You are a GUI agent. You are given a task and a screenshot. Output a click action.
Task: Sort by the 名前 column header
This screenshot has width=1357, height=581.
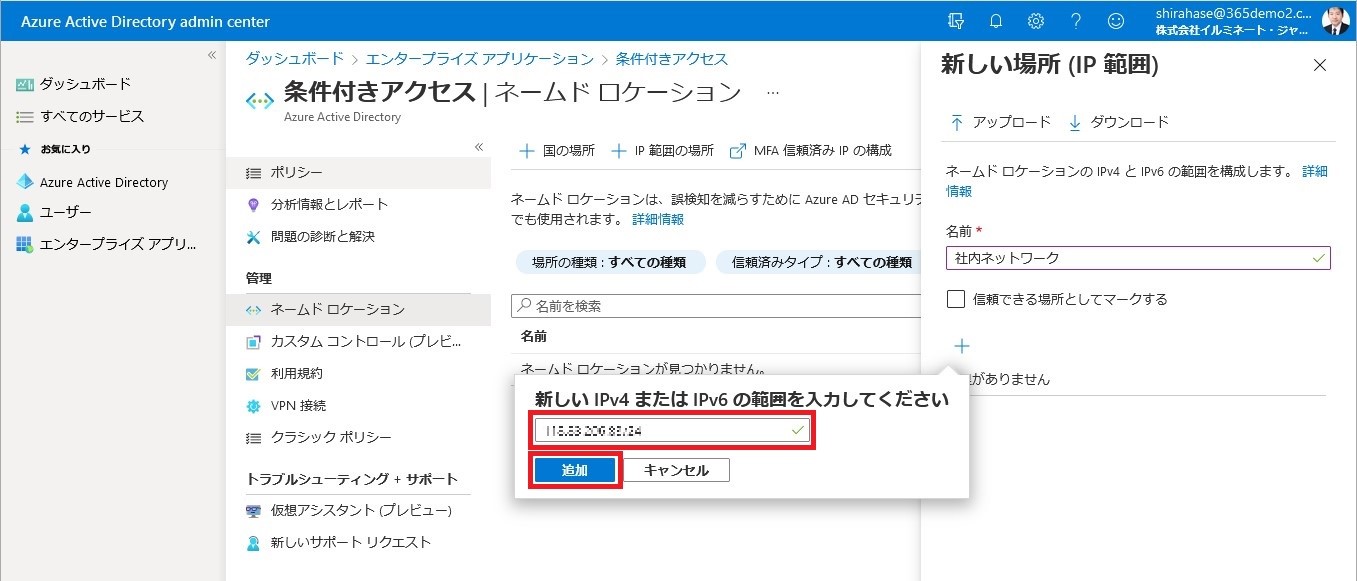click(x=534, y=336)
